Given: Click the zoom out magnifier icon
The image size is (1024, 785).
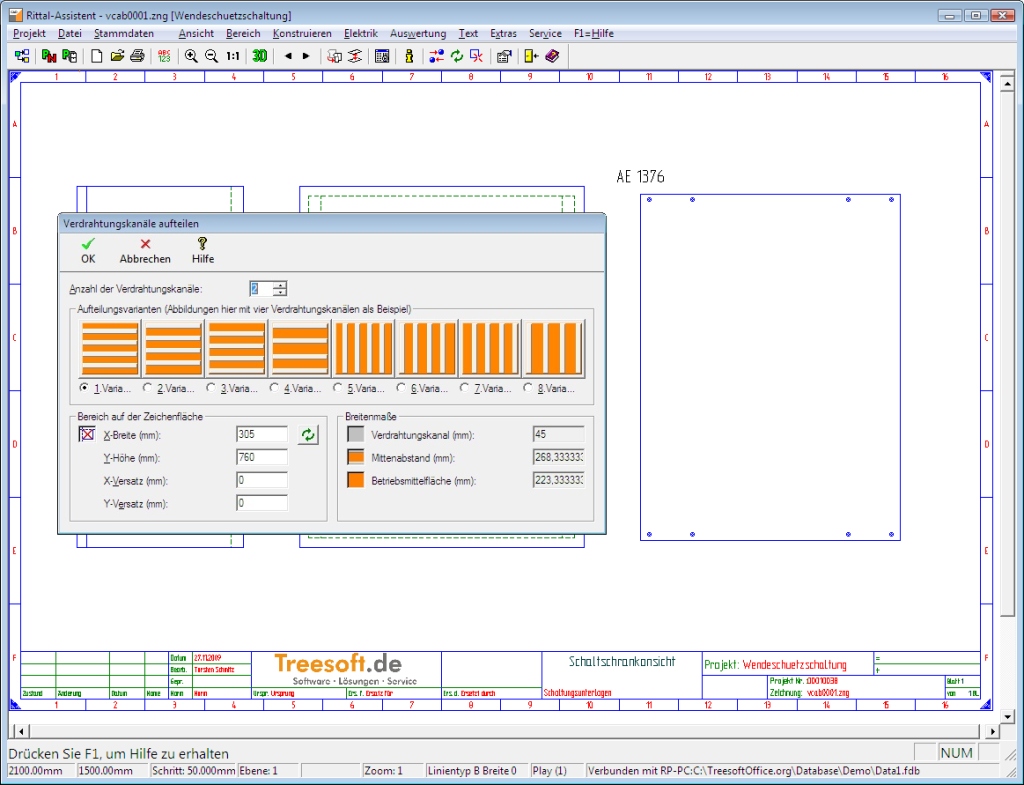Looking at the screenshot, I should pos(211,56).
